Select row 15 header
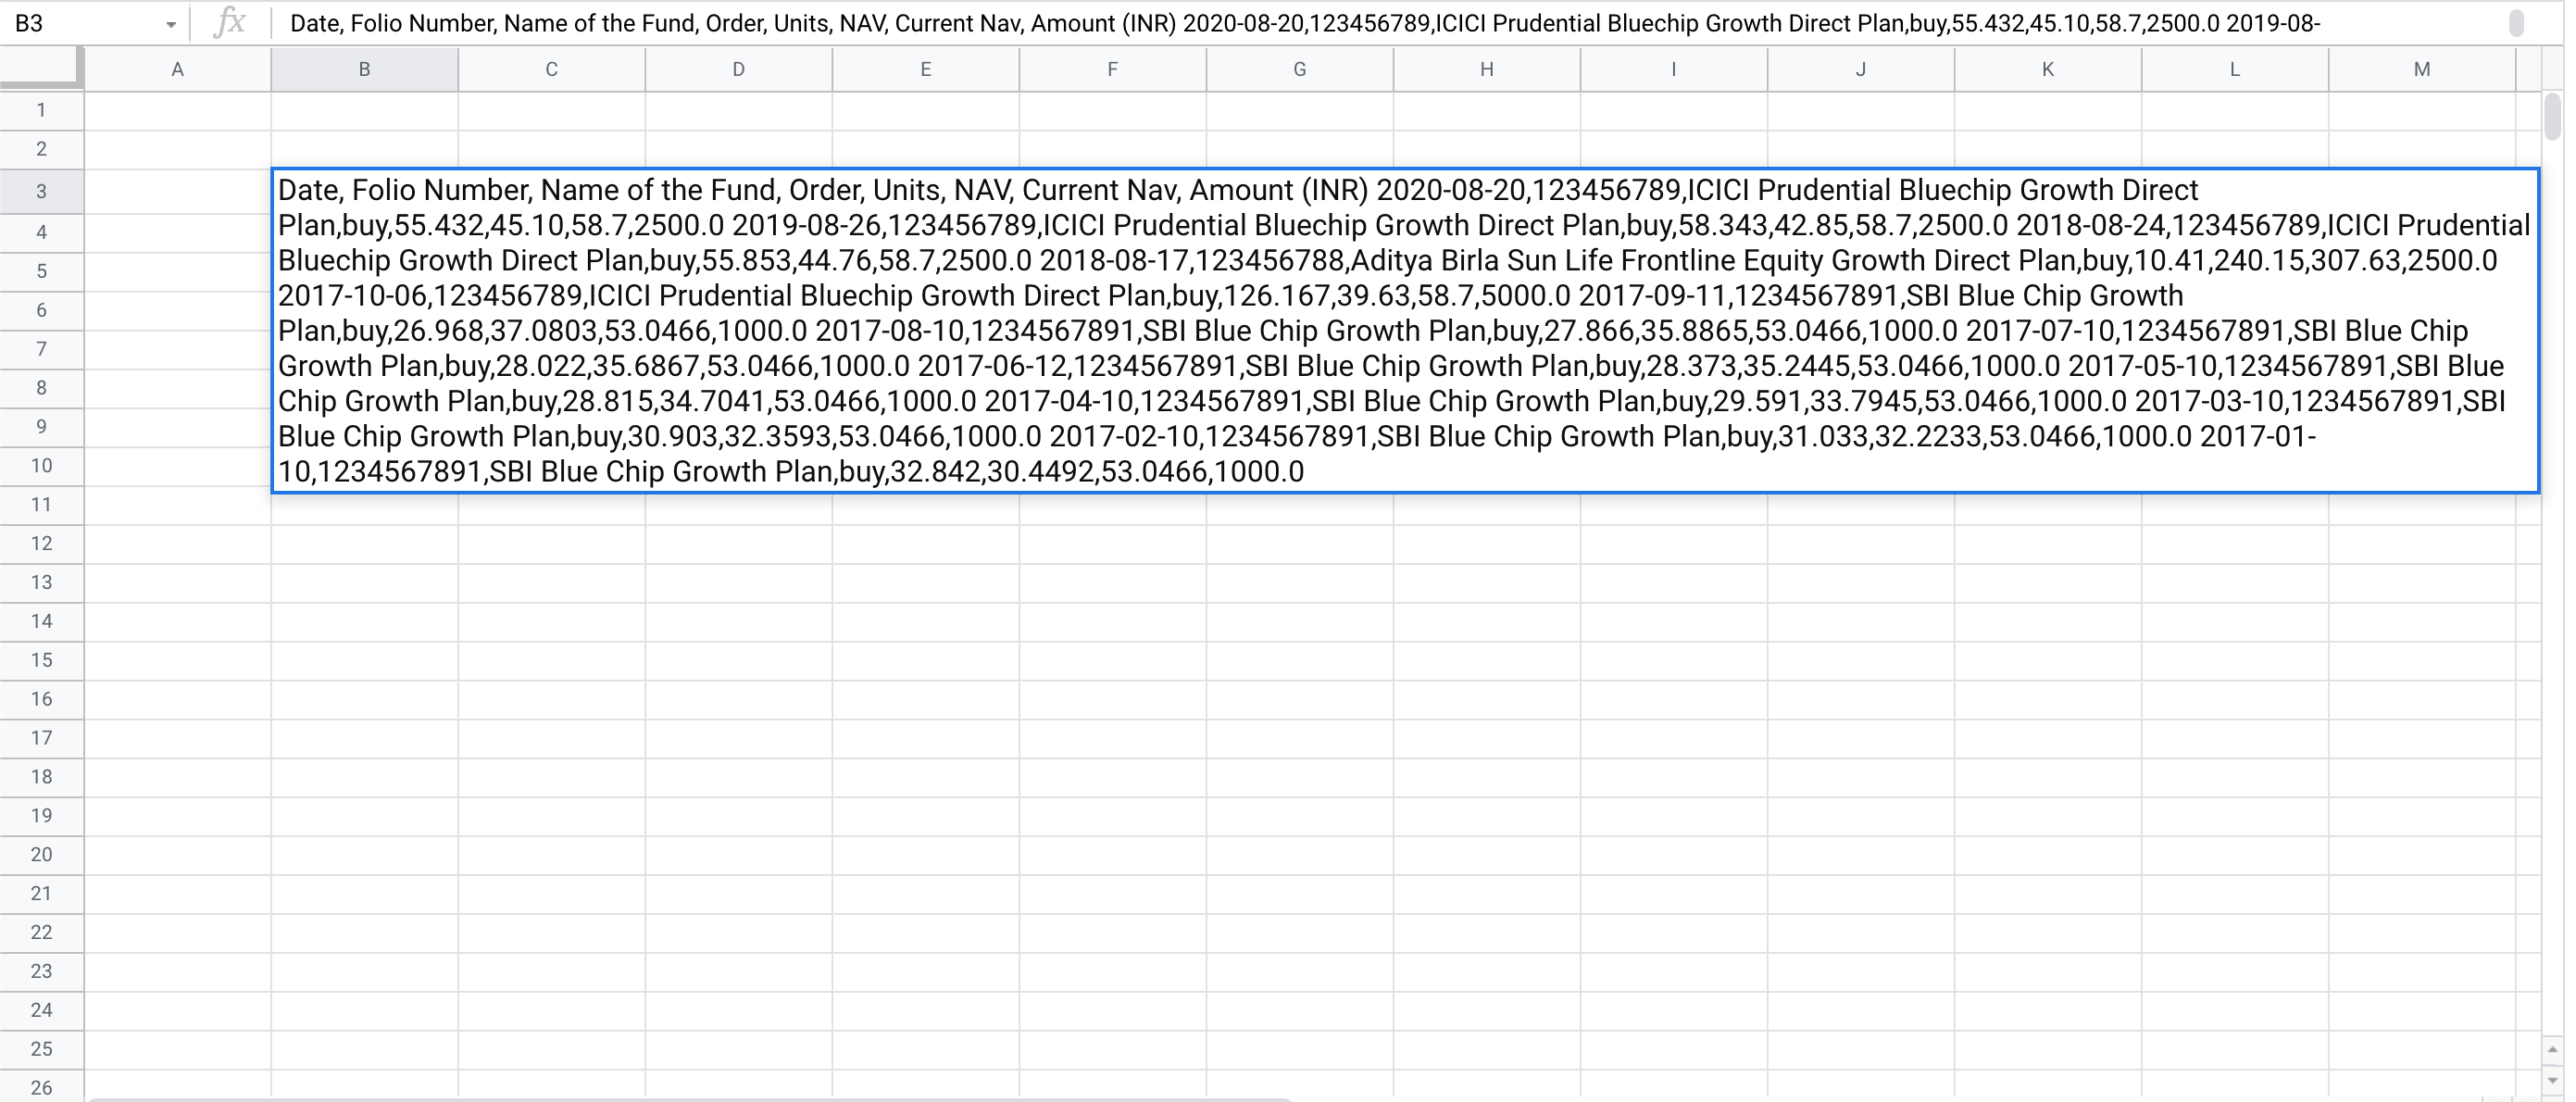This screenshot has width=2576, height=1102. [41, 660]
